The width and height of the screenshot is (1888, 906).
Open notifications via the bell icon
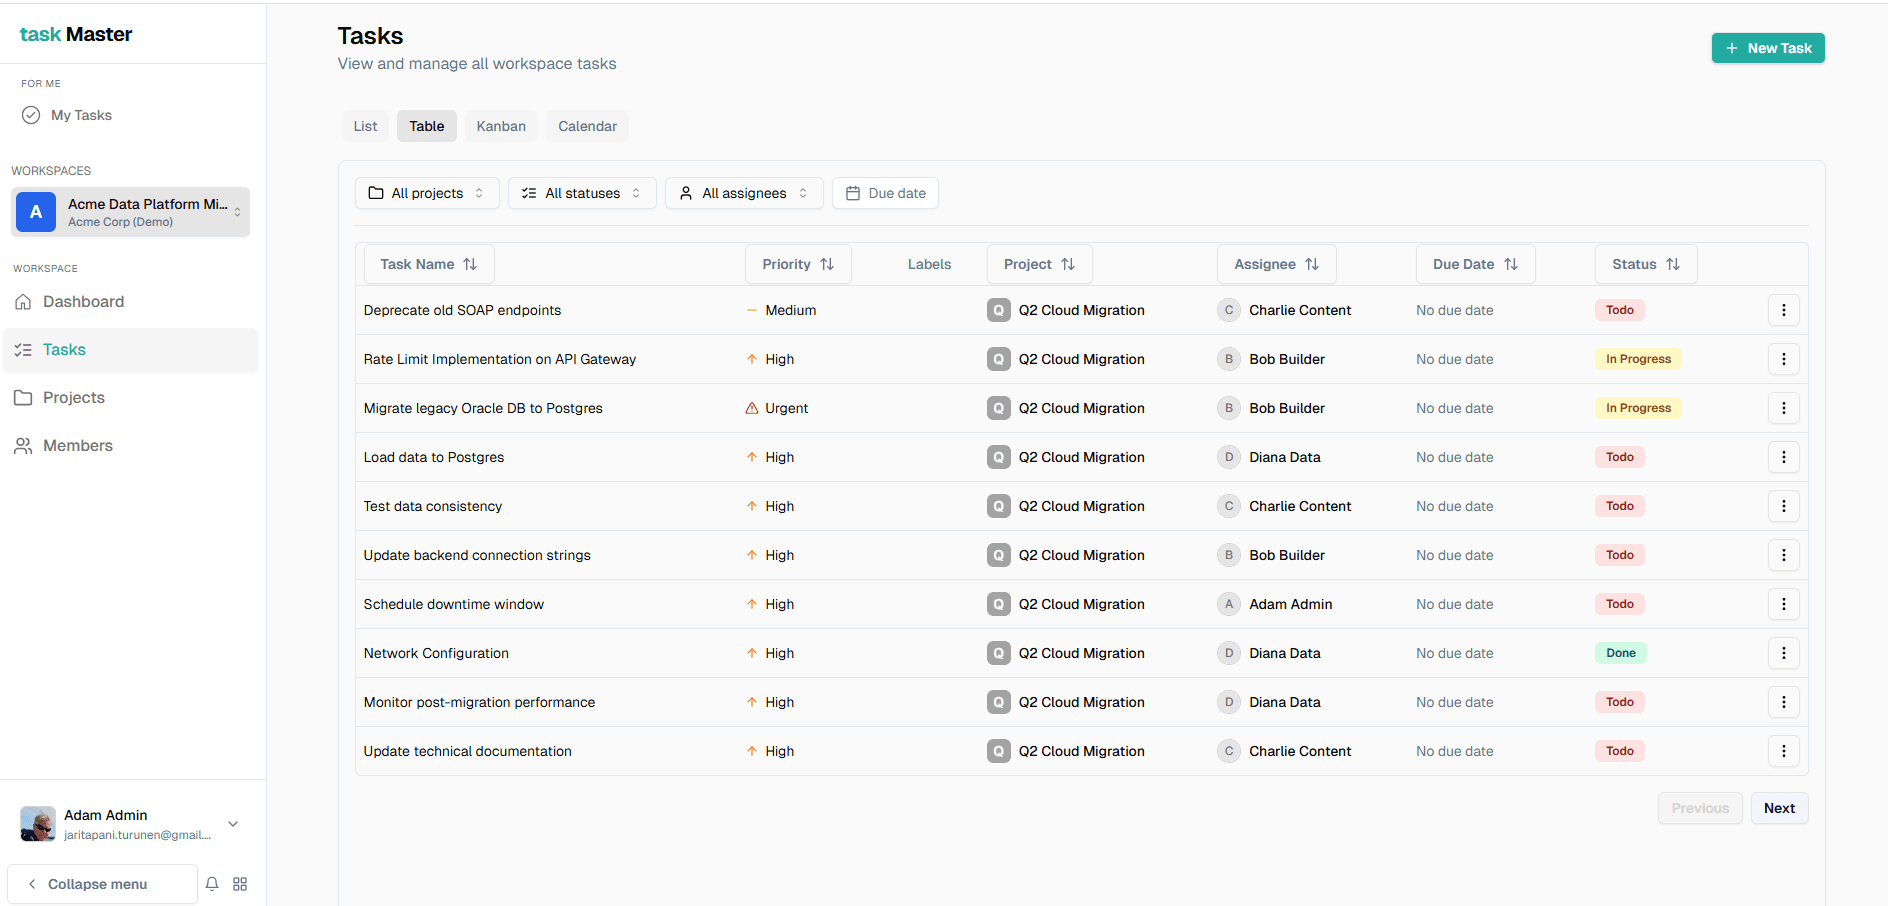(x=211, y=884)
